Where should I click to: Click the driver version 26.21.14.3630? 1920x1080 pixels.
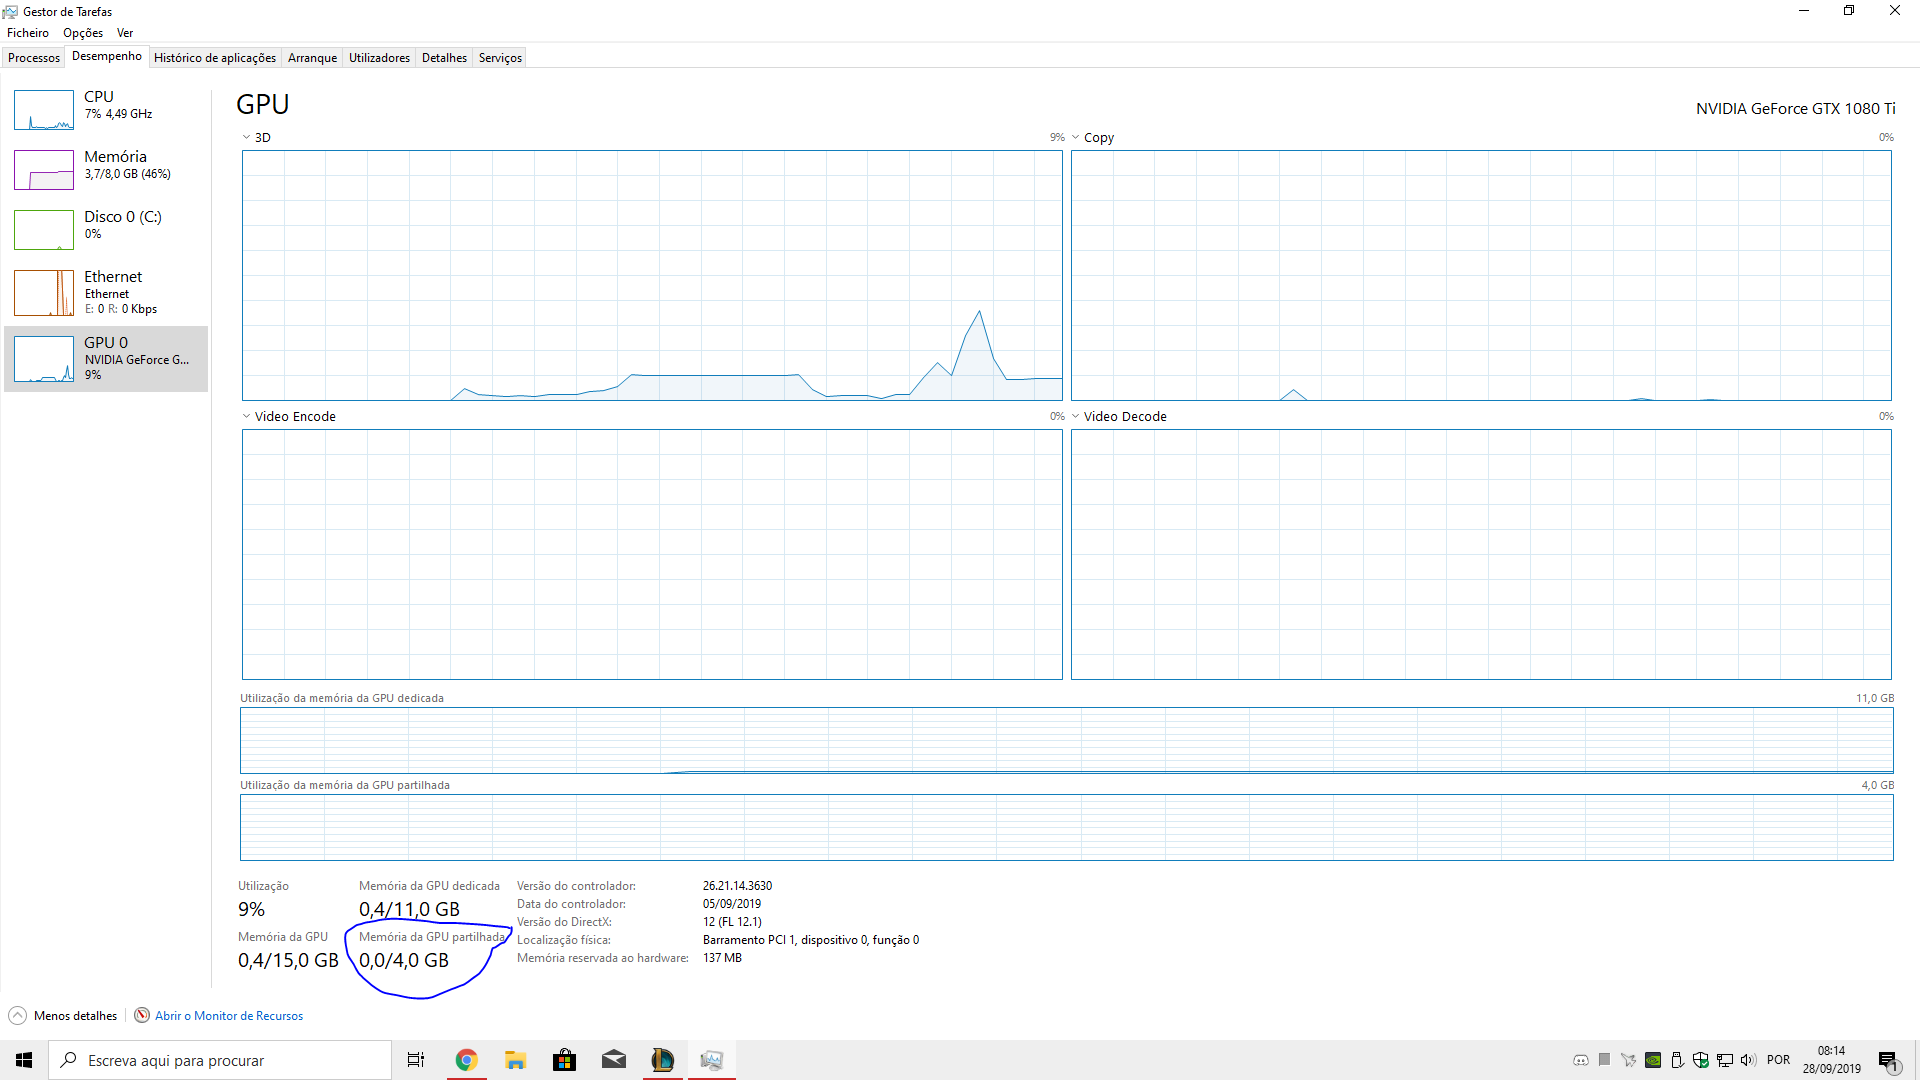(x=737, y=886)
